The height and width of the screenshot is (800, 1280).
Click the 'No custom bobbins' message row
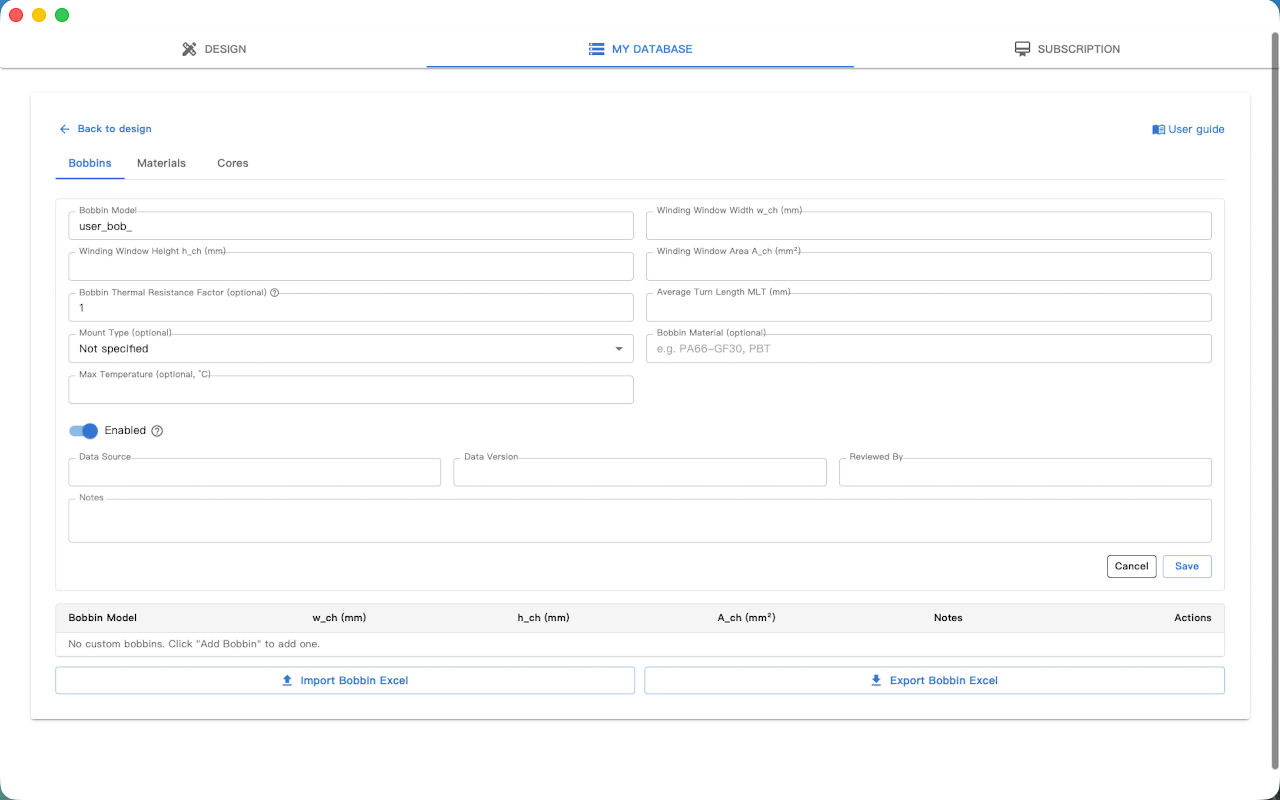(640, 644)
